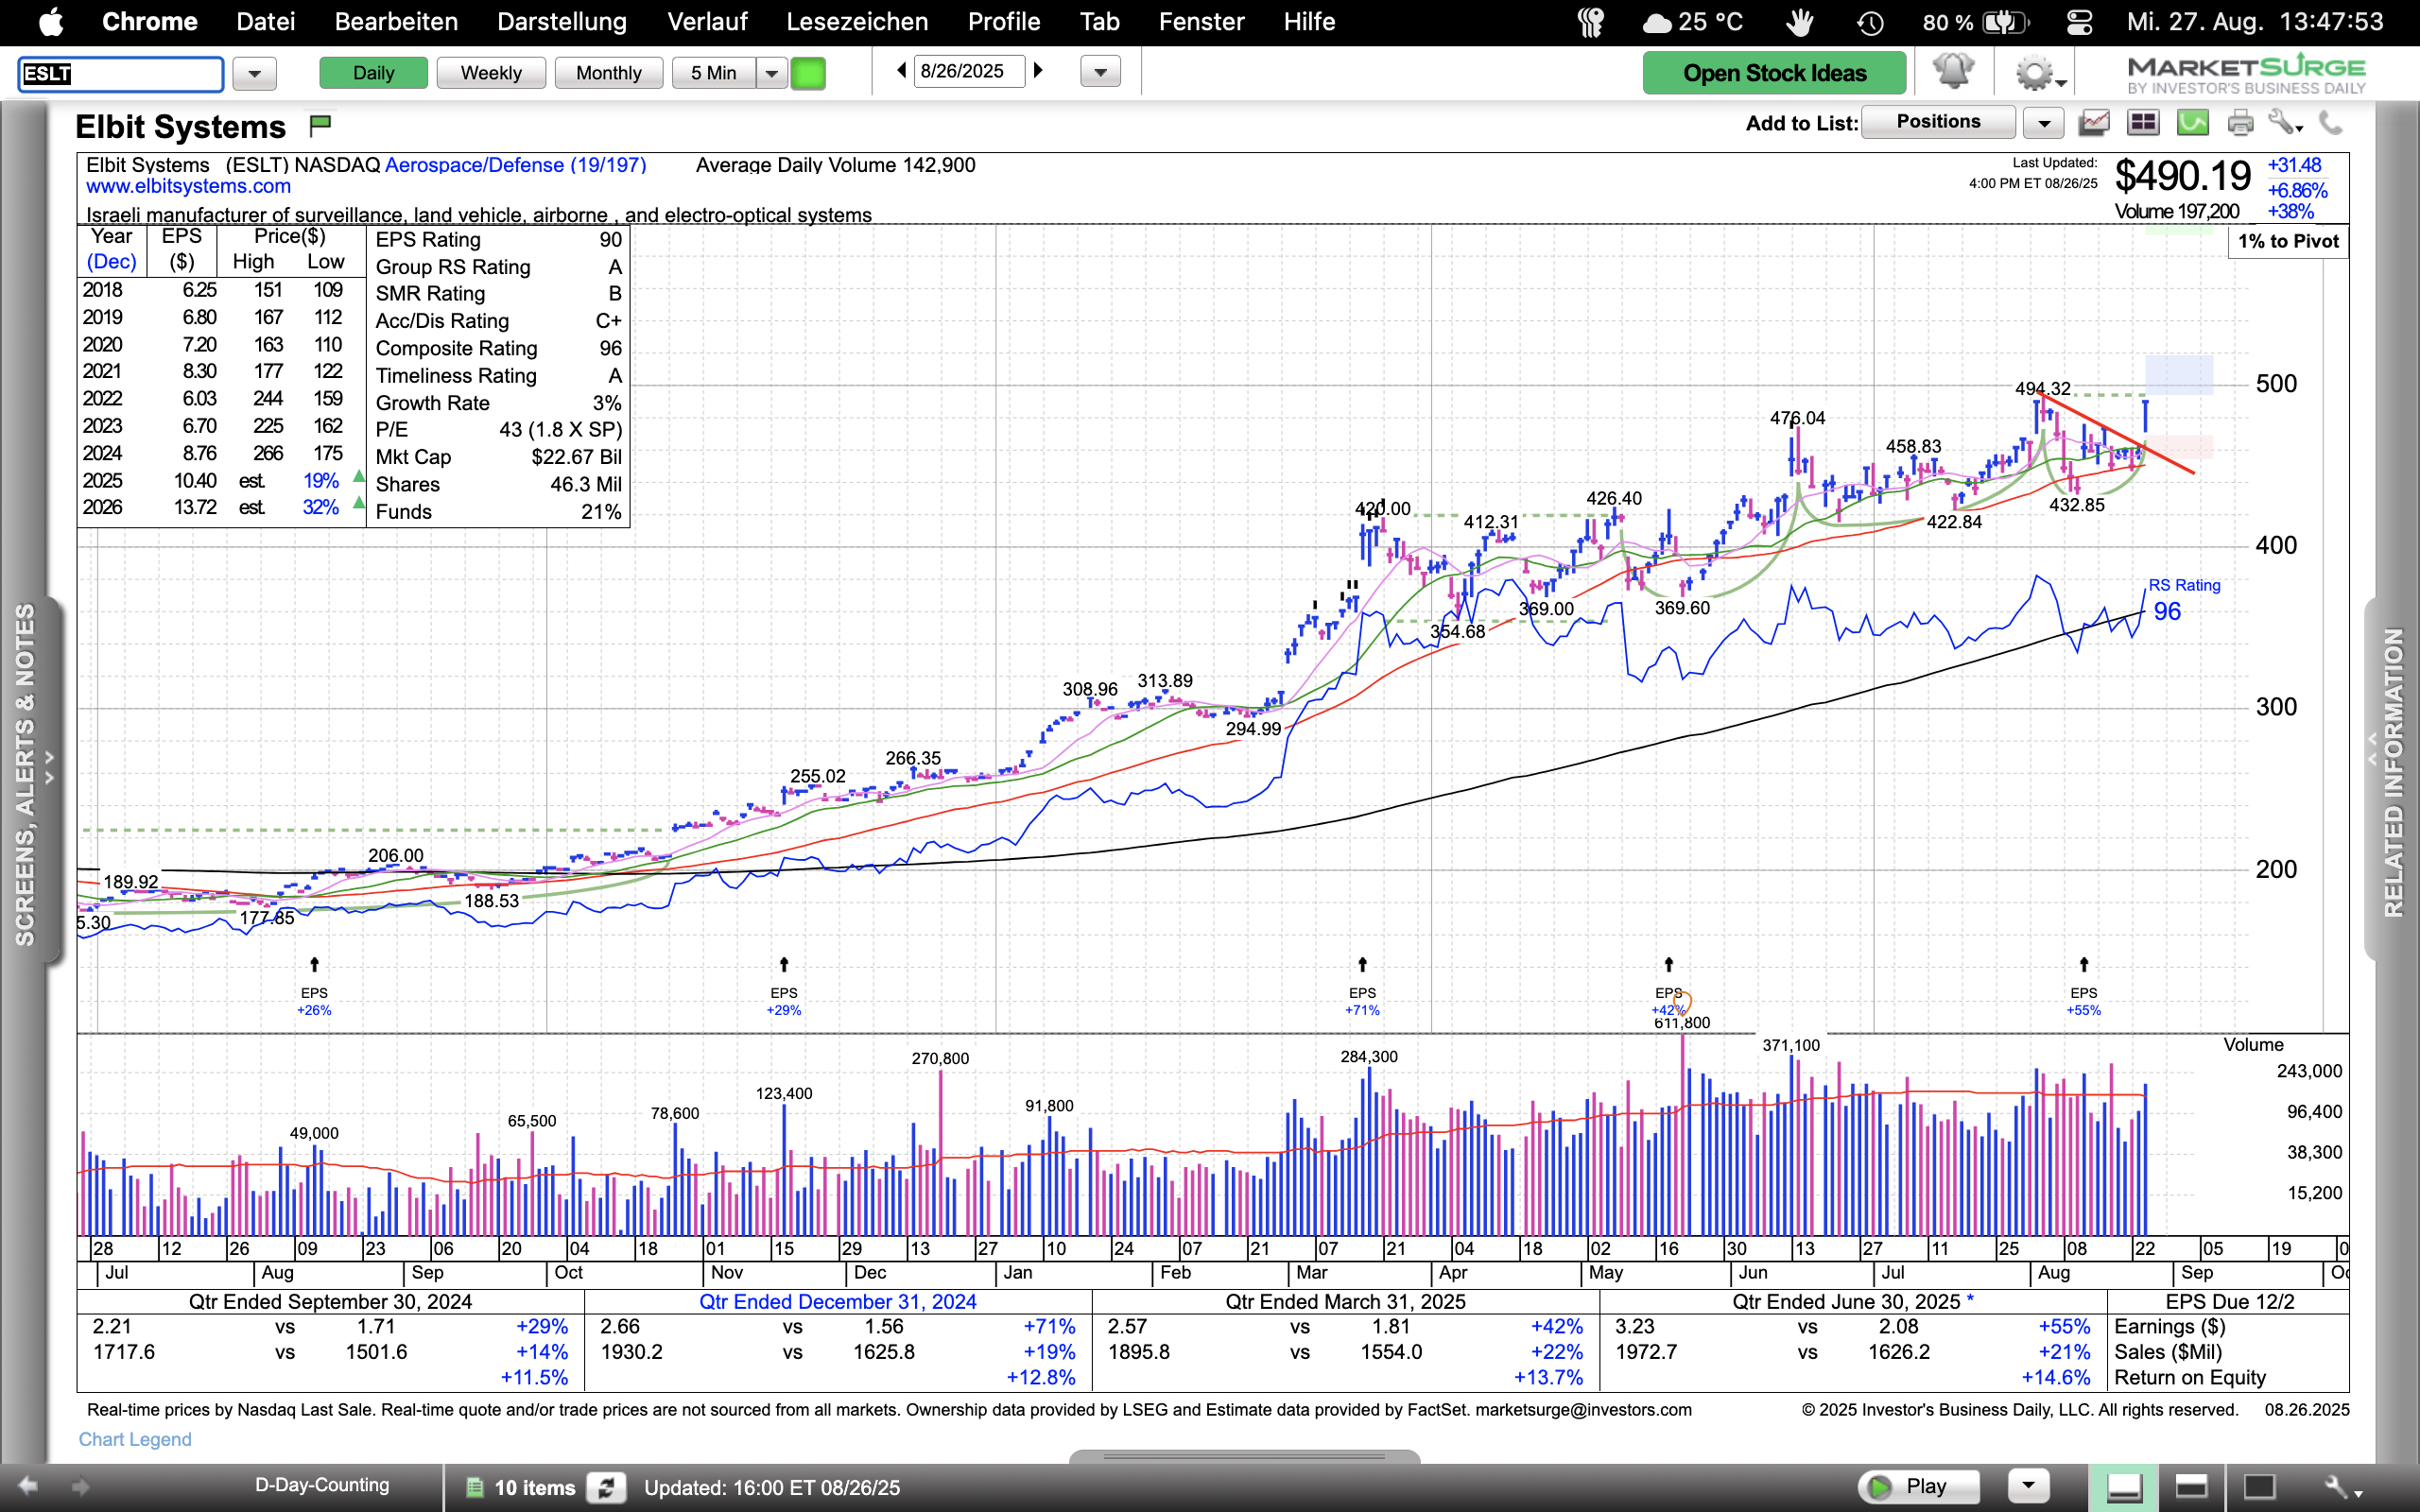Click the green color square next to 5 Min
The height and width of the screenshot is (1512, 2420).
pos(808,73)
